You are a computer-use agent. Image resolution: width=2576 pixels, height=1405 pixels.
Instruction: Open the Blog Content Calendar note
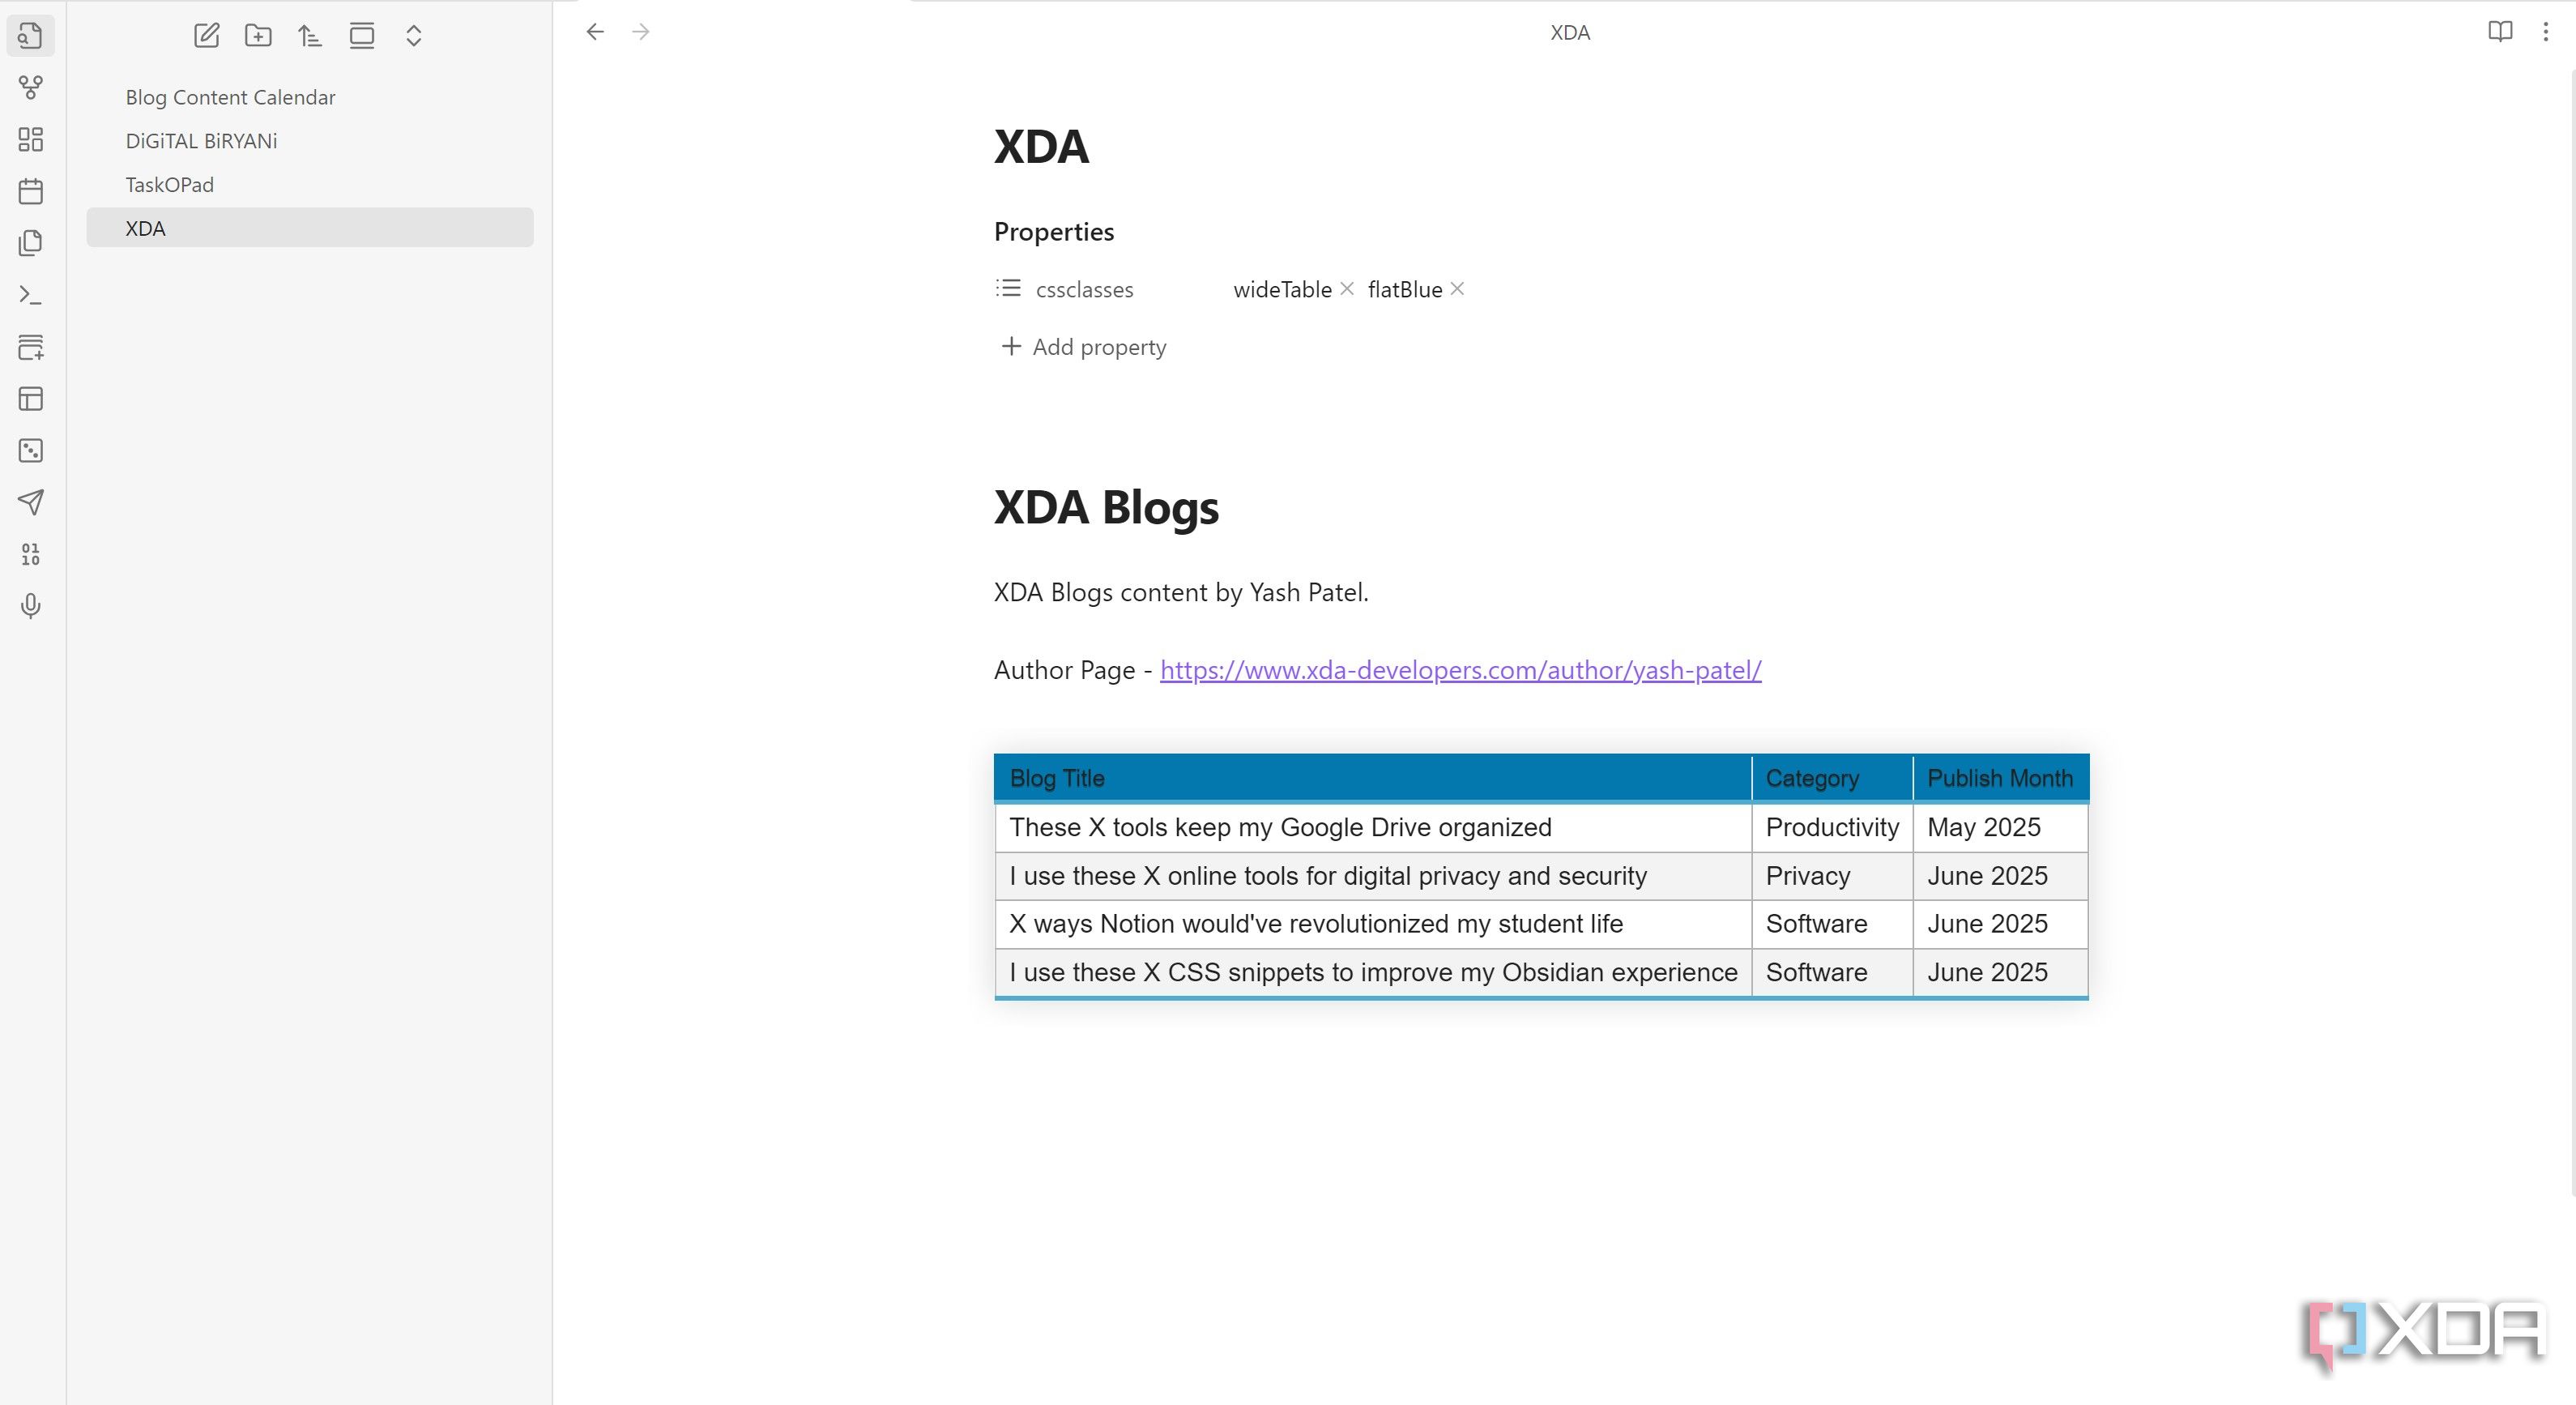230,97
